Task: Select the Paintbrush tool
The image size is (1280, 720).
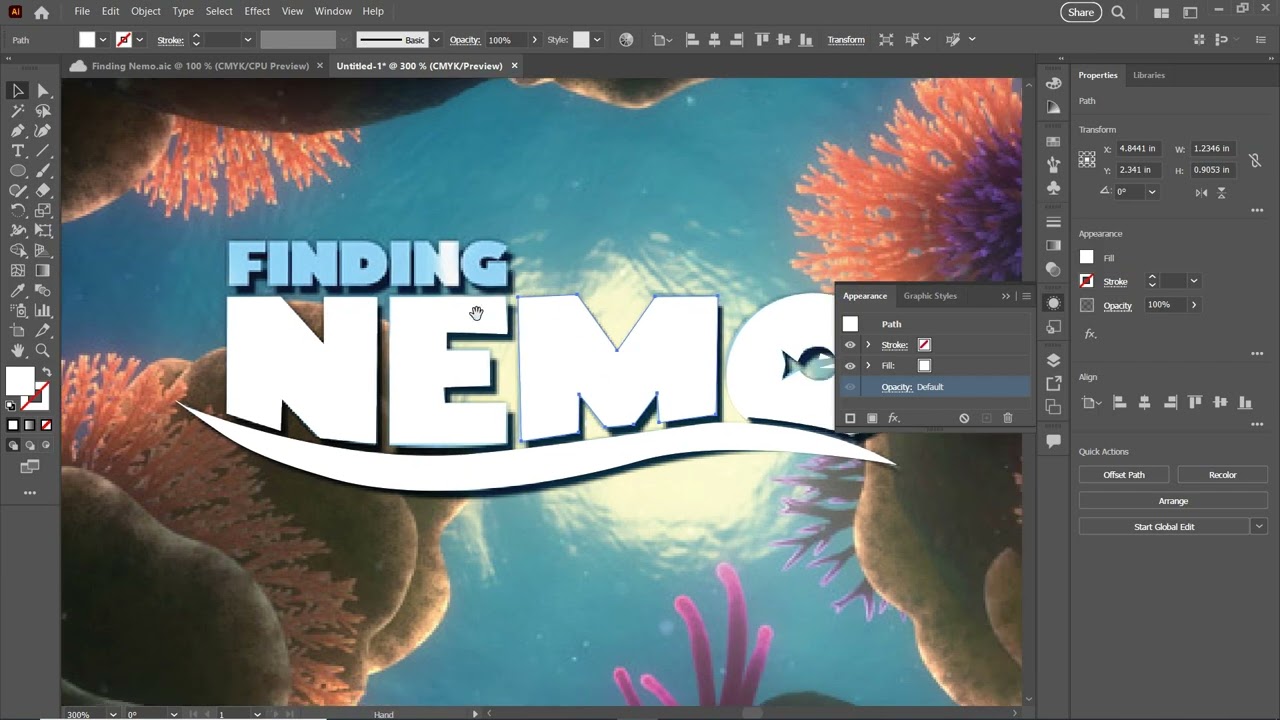Action: coord(43,171)
